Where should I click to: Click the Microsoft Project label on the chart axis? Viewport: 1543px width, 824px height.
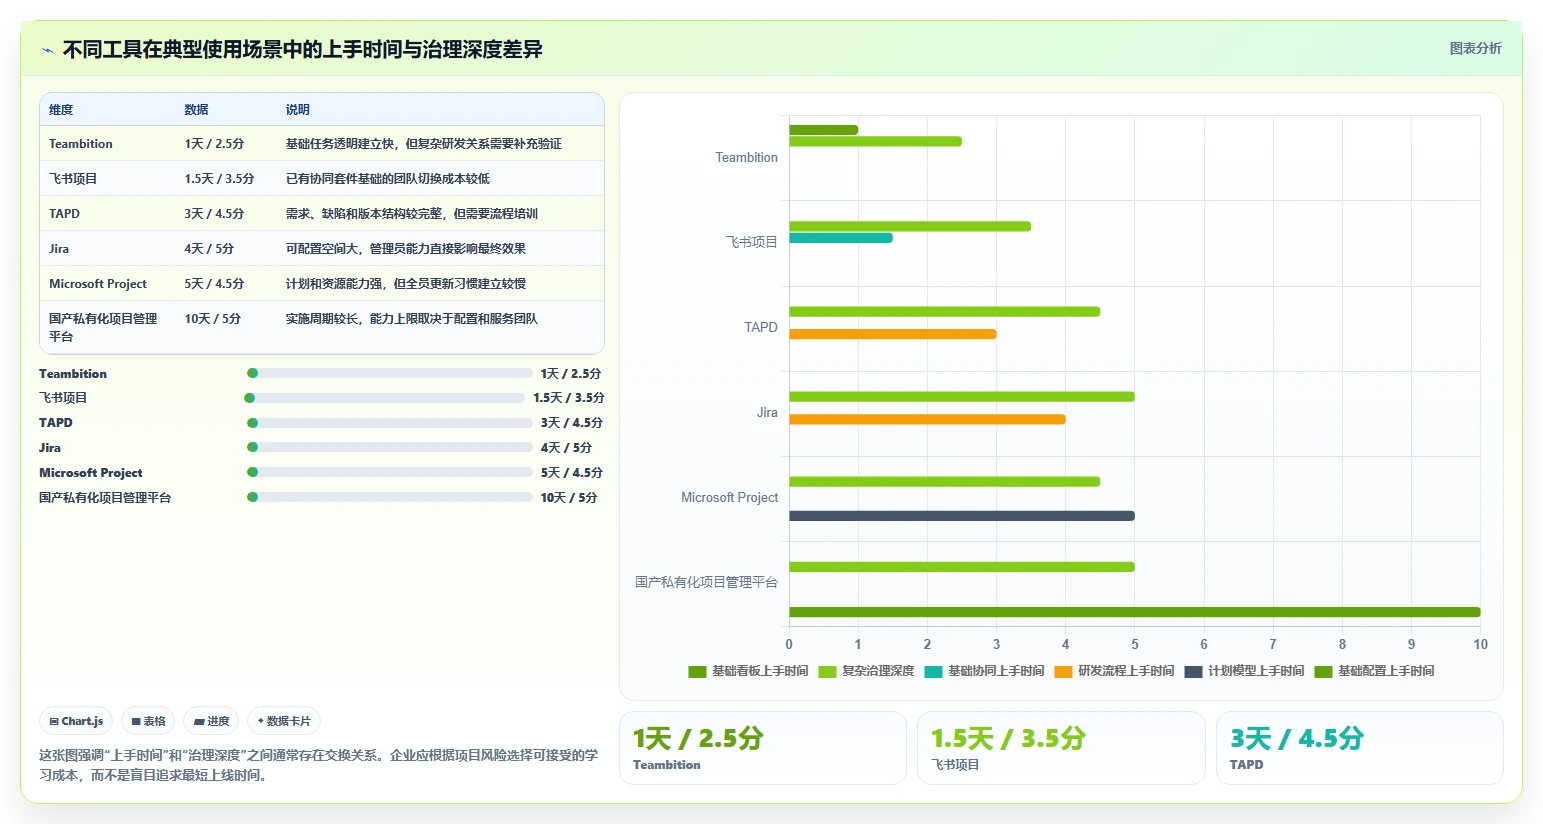tap(729, 497)
